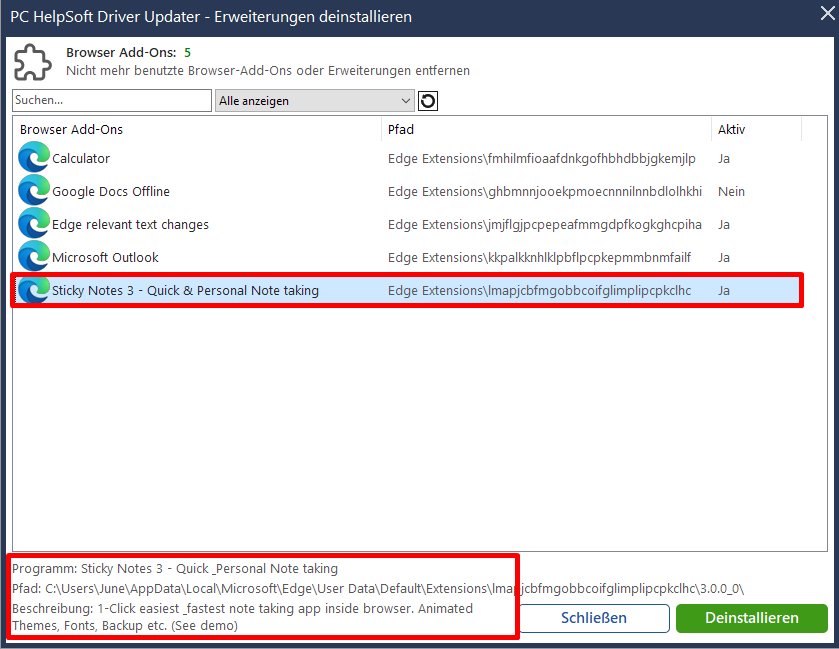Select the Google Docs Offline row
The image size is (839, 649).
point(407,192)
